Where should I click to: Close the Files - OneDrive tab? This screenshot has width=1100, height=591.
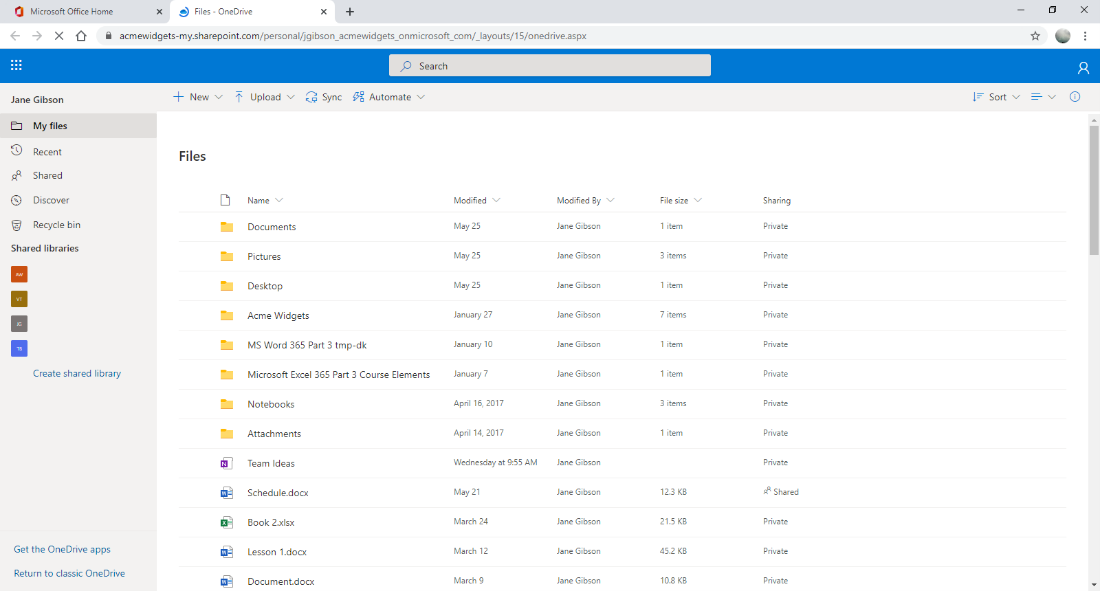pyautogui.click(x=323, y=12)
